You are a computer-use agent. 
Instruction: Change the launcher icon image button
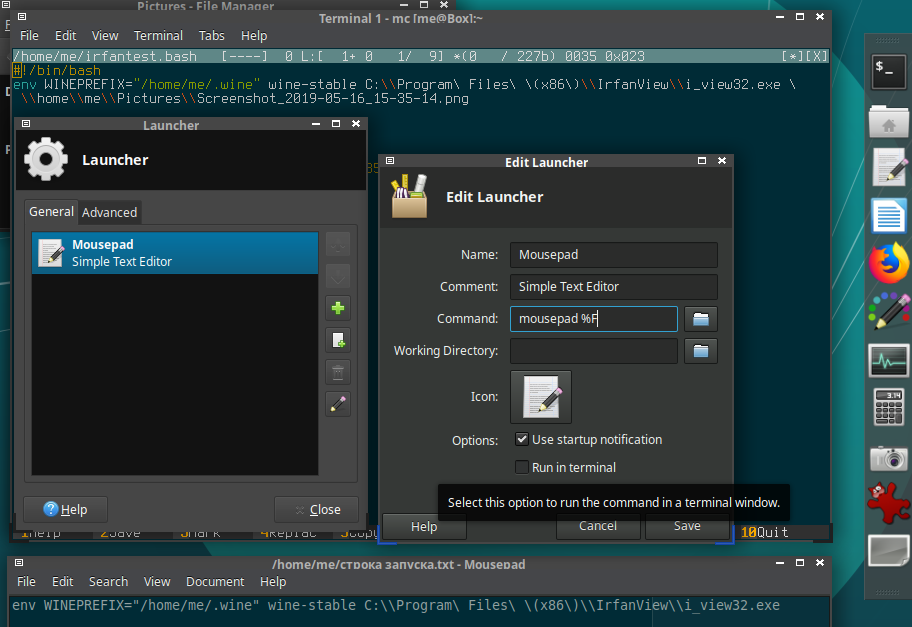[x=541, y=397]
